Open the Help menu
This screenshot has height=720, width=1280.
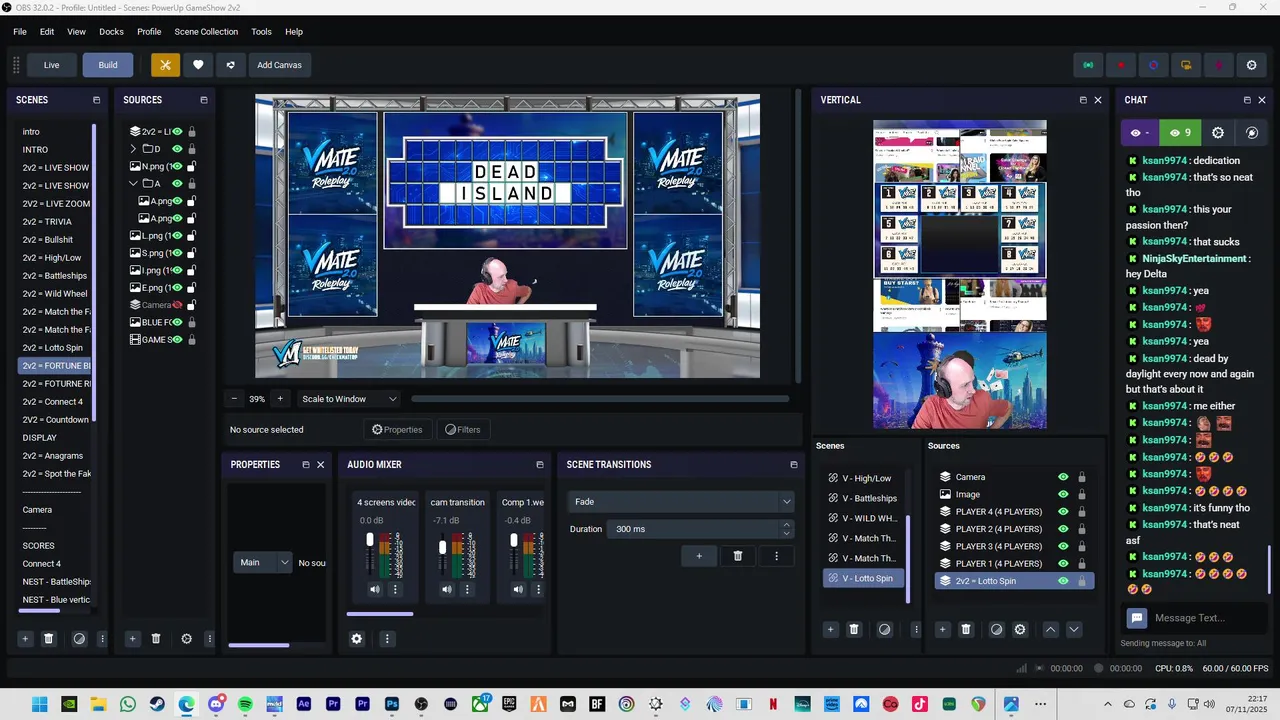coord(294,32)
